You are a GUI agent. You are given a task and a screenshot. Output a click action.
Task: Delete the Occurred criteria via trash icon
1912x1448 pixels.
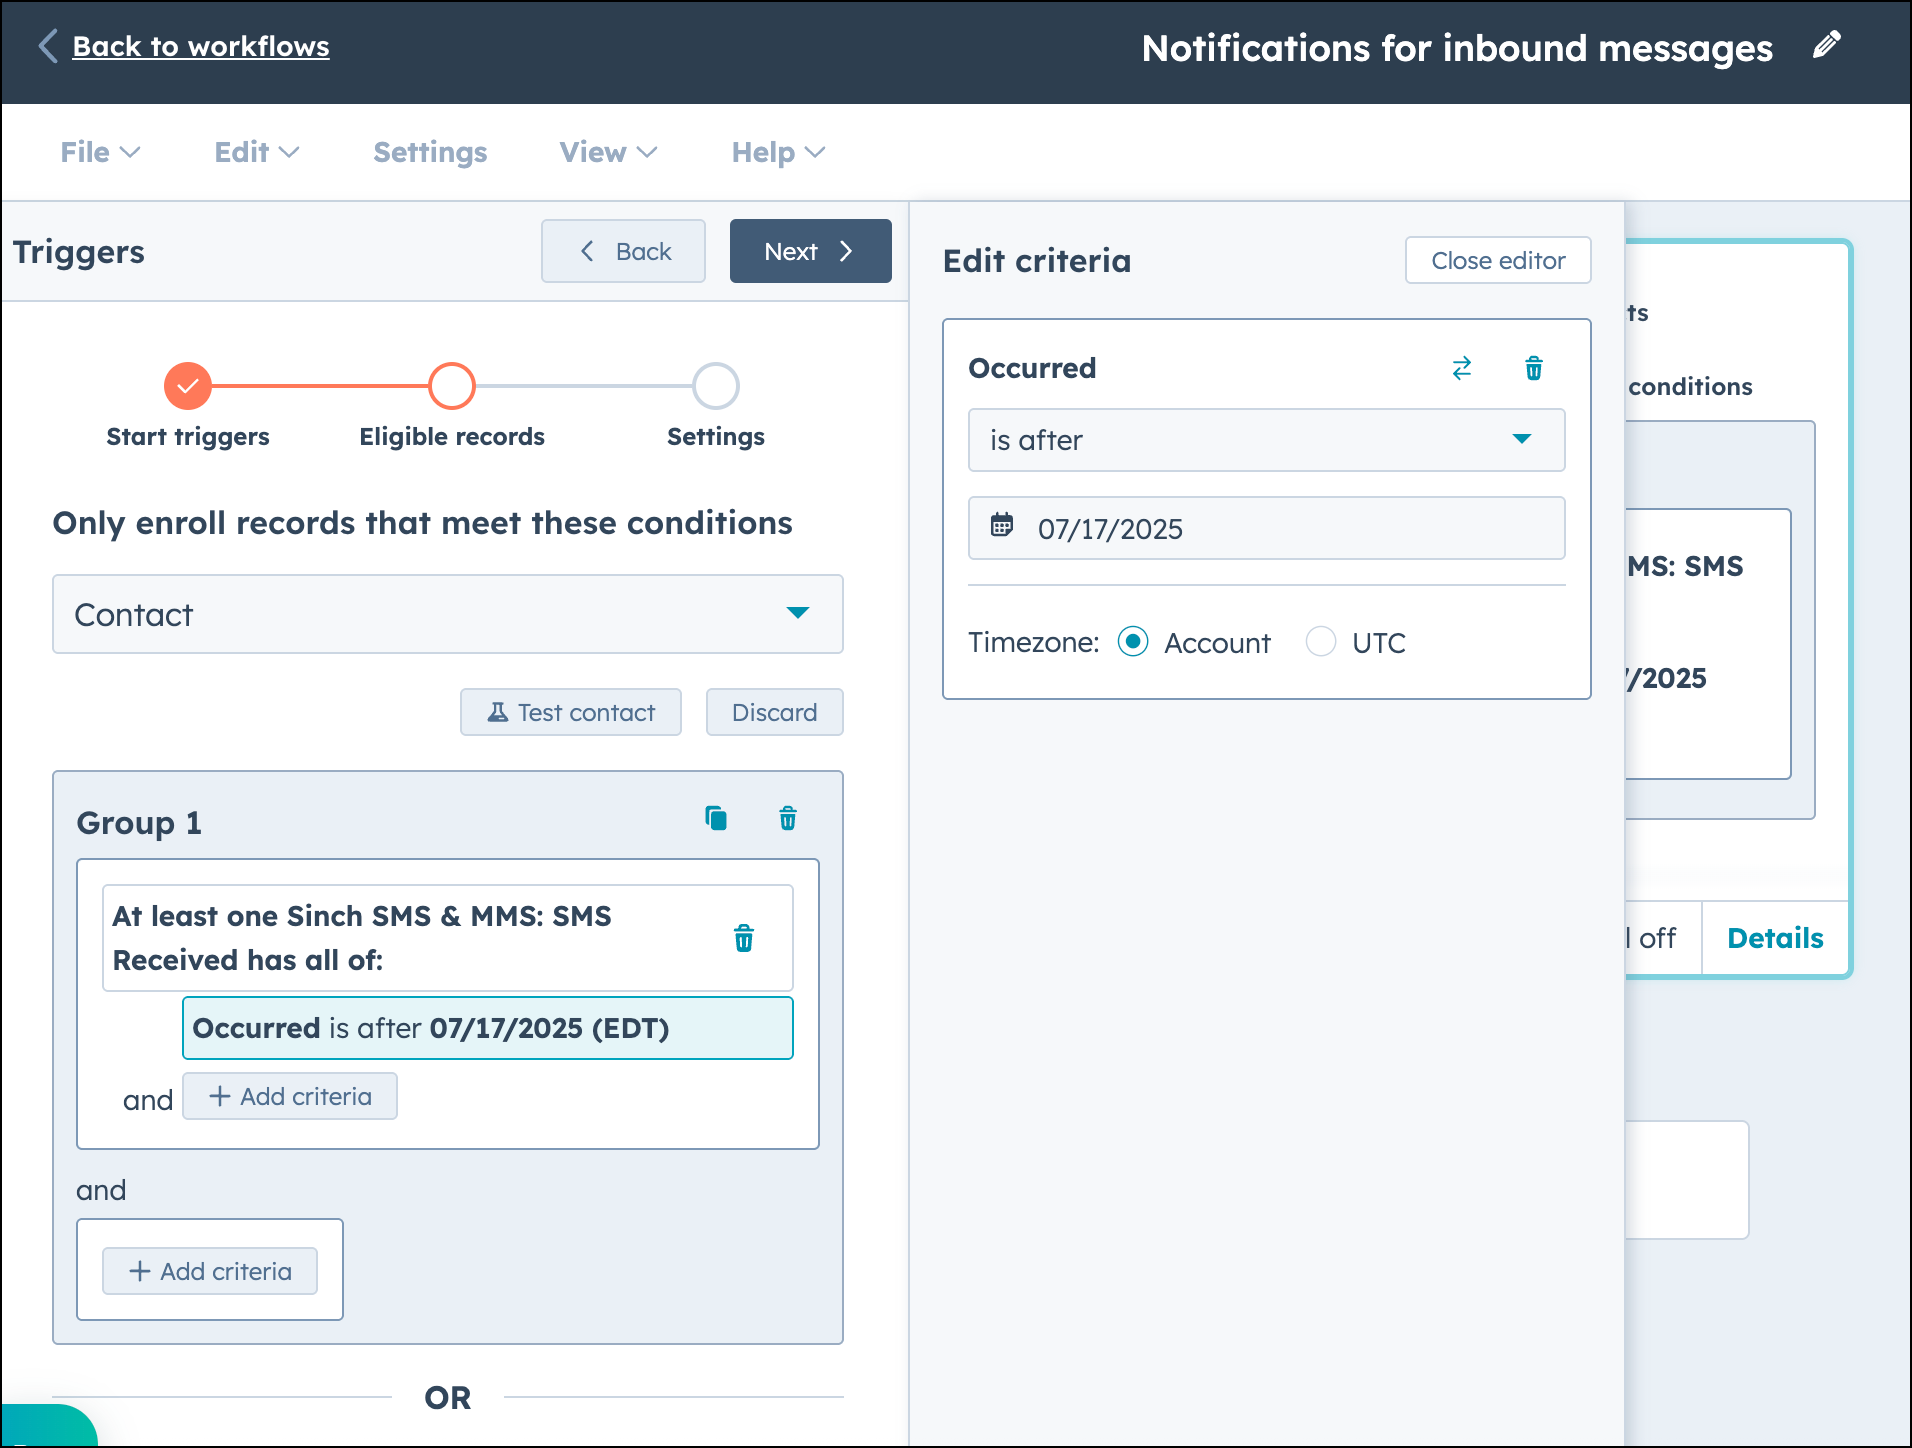coord(1534,368)
